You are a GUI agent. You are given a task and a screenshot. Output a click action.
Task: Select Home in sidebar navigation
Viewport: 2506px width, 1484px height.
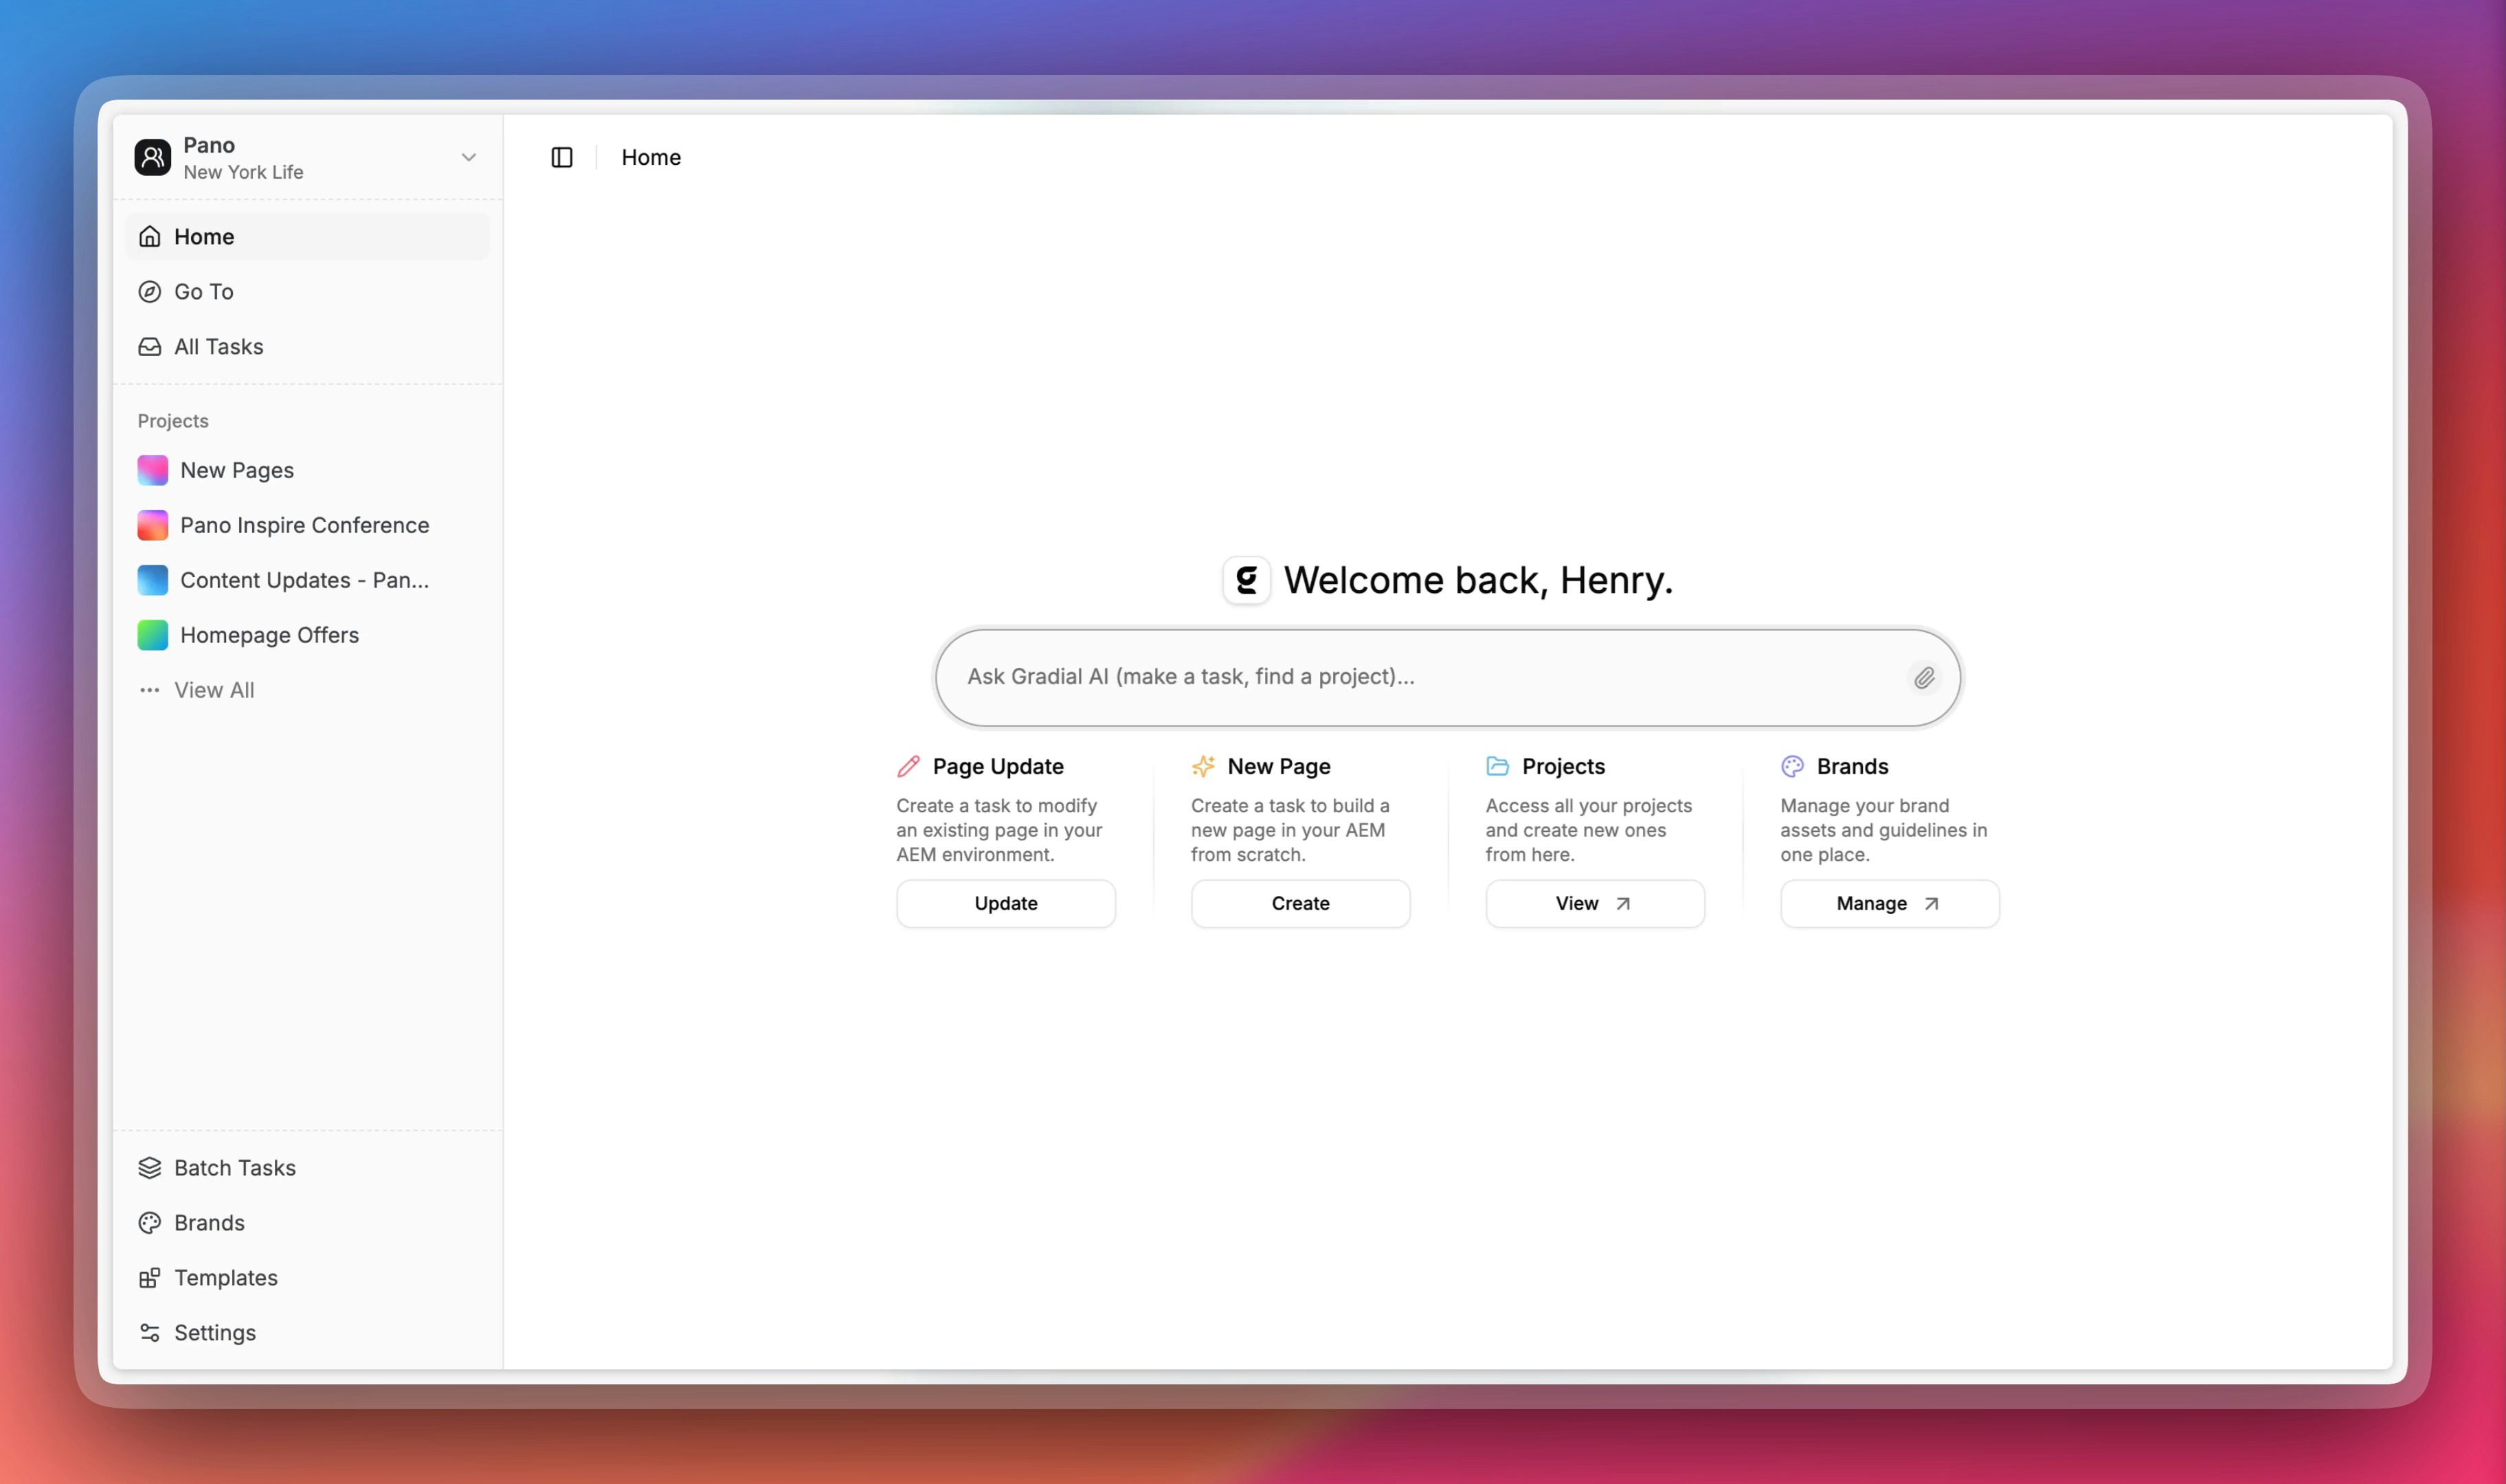204,236
